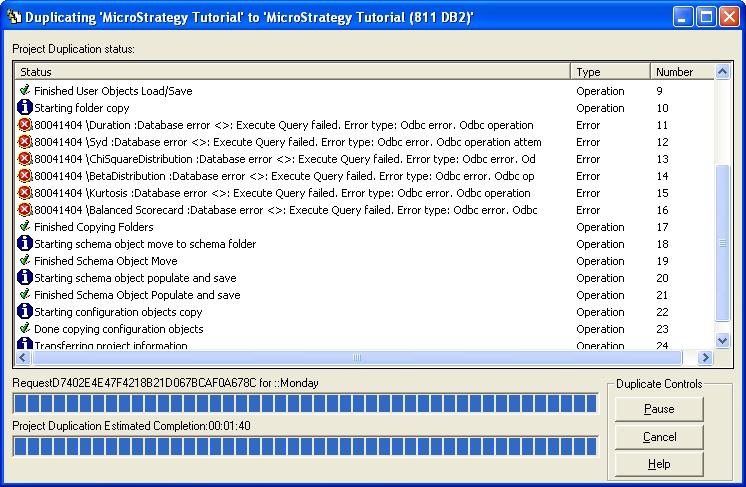Image resolution: width=746 pixels, height=487 pixels.
Task: Select the \BetaDistribution database error text
Action: [x=285, y=176]
